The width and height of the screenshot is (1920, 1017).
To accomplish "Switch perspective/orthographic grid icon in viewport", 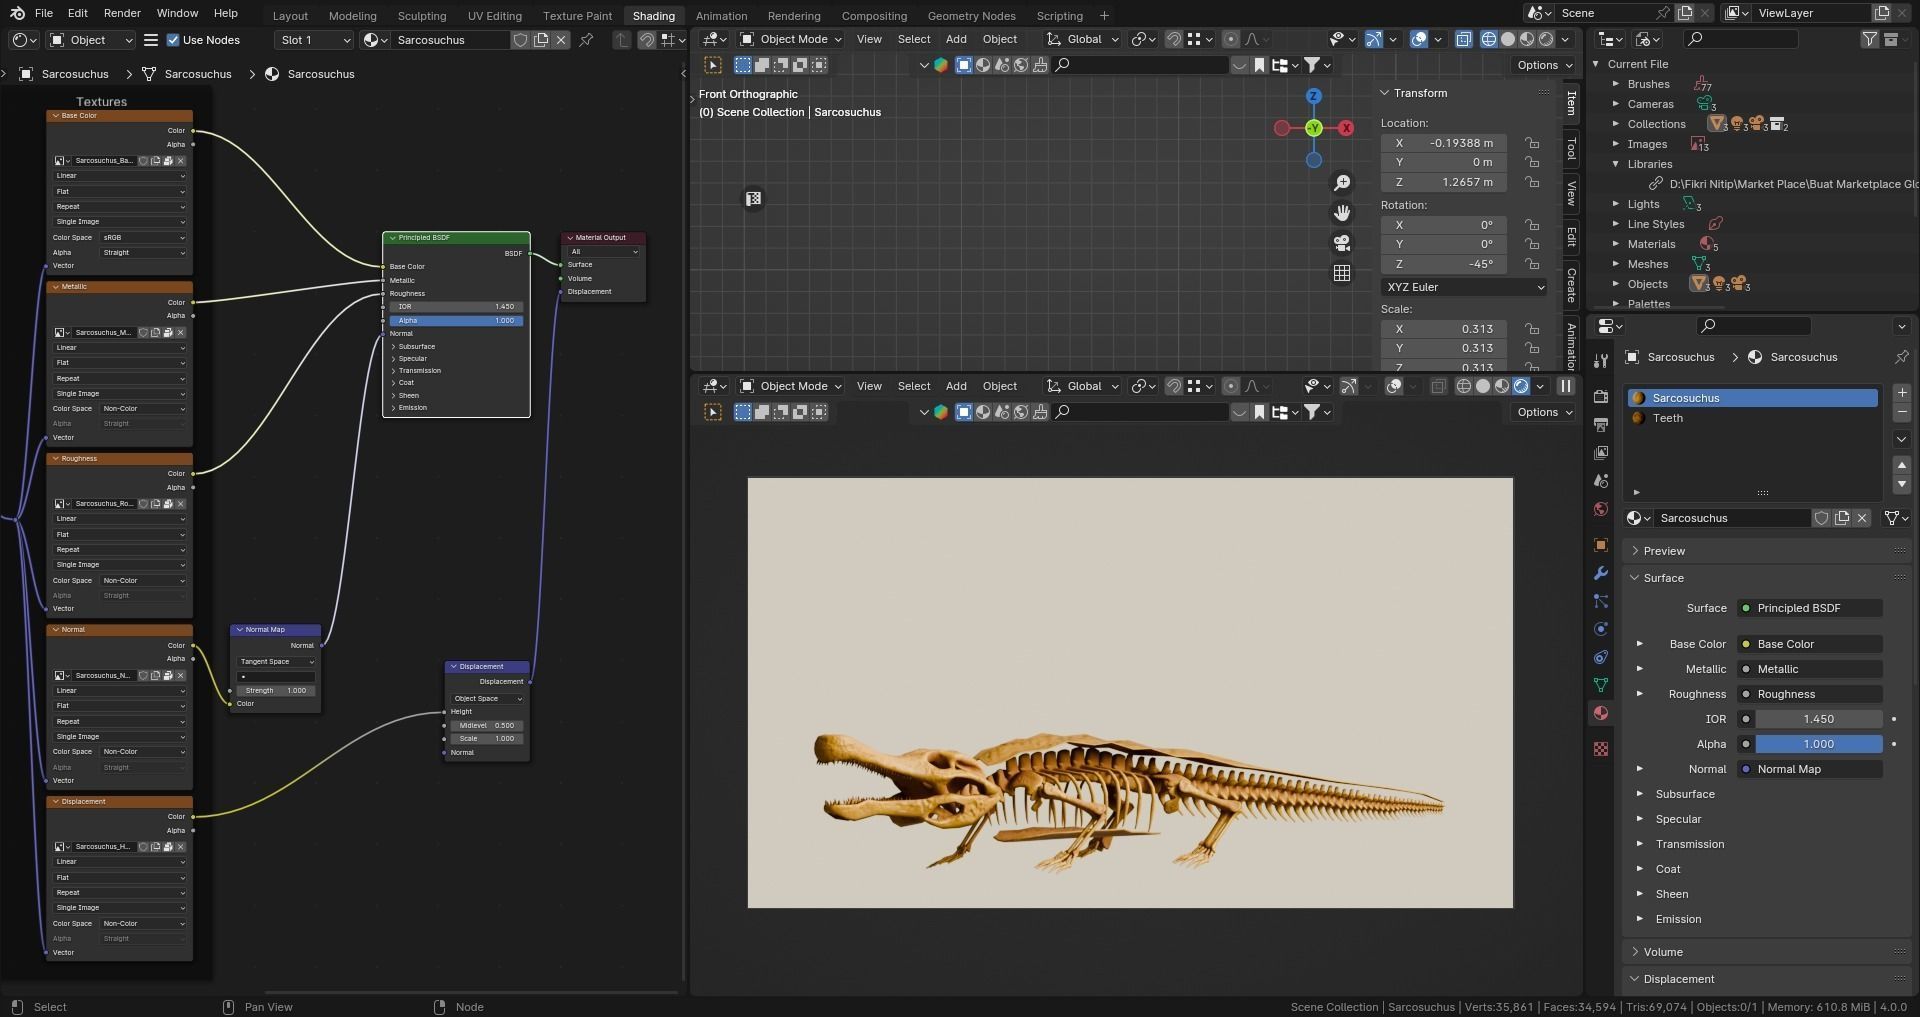I will (x=1342, y=273).
